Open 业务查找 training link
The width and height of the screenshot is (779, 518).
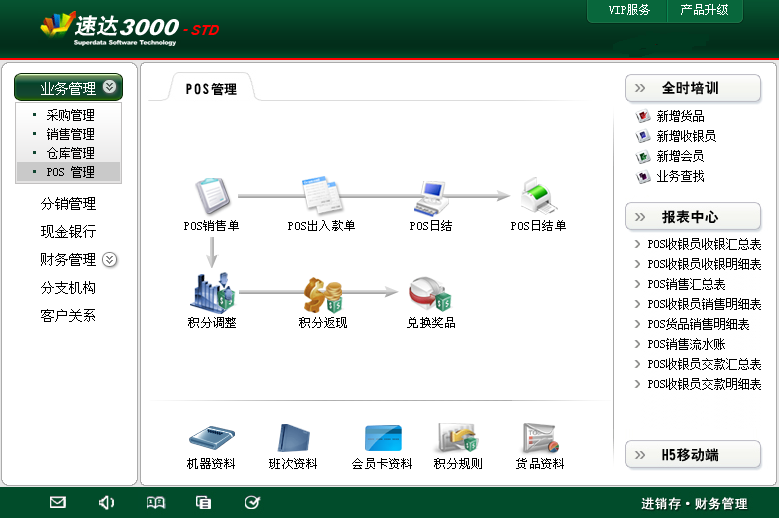[680, 176]
